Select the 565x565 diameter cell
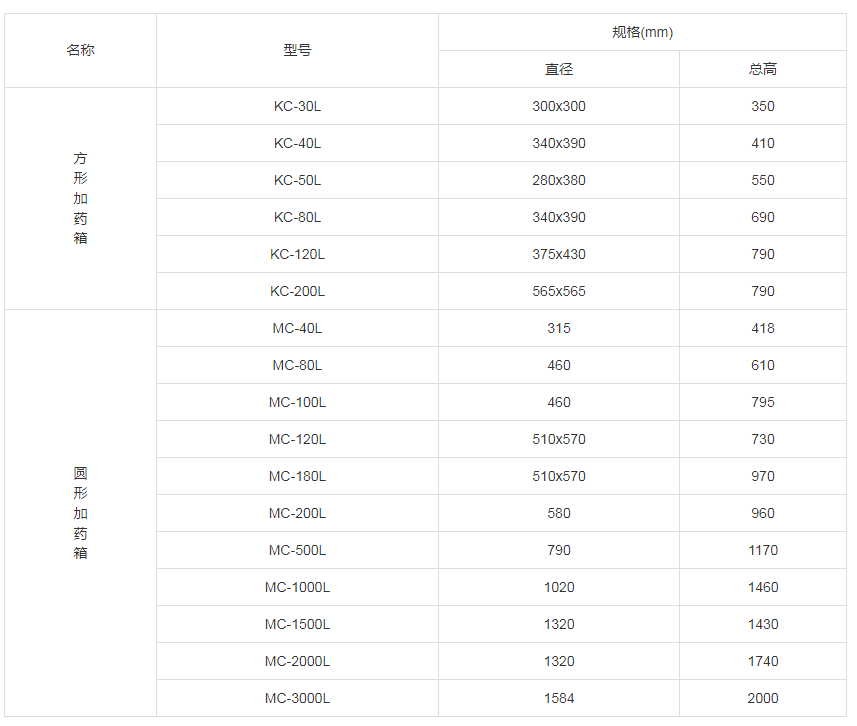 pyautogui.click(x=559, y=291)
